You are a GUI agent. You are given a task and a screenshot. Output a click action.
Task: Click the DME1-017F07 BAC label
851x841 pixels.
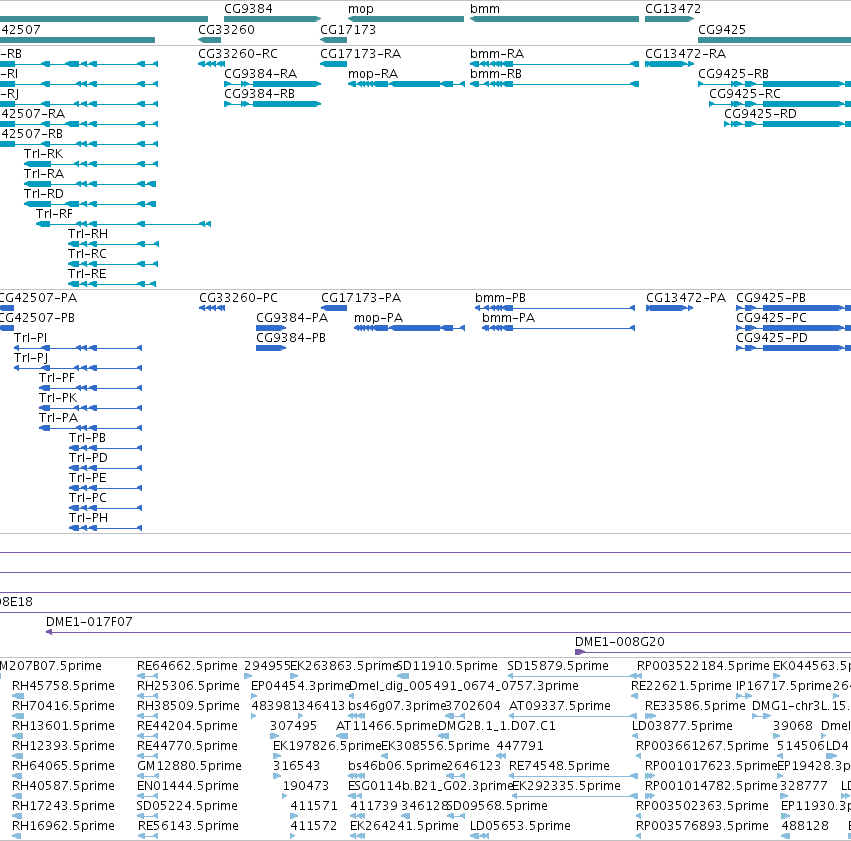pyautogui.click(x=89, y=622)
